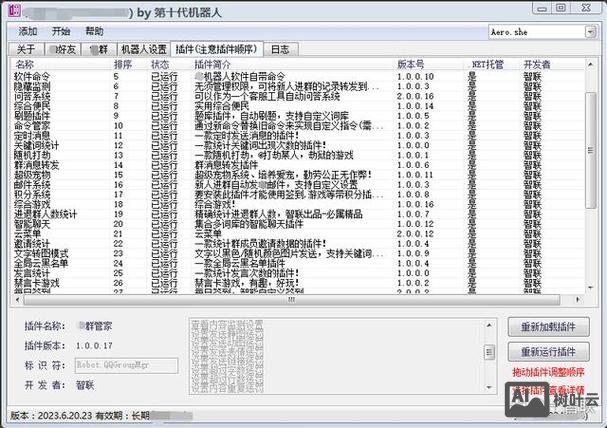Click the description box scroll-up arrow

489,325
